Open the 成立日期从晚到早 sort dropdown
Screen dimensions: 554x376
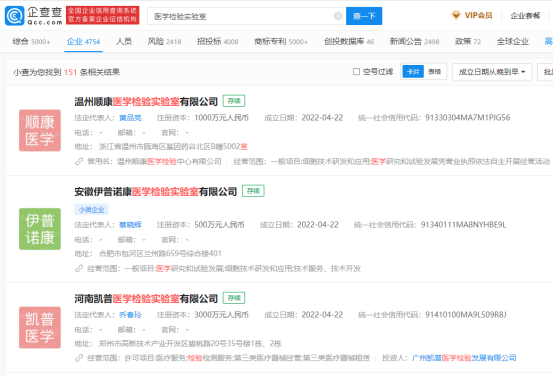coord(492,72)
